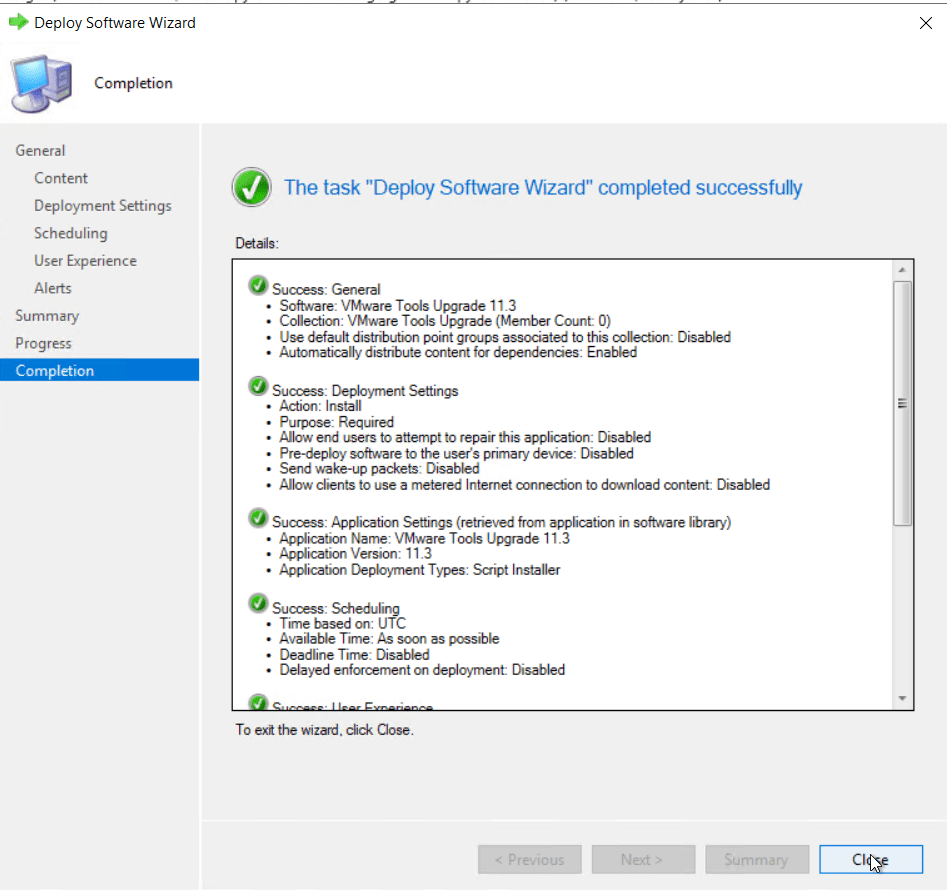Screen dimensions: 947x890
Task: Open the User Experience page
Action: tap(85, 260)
